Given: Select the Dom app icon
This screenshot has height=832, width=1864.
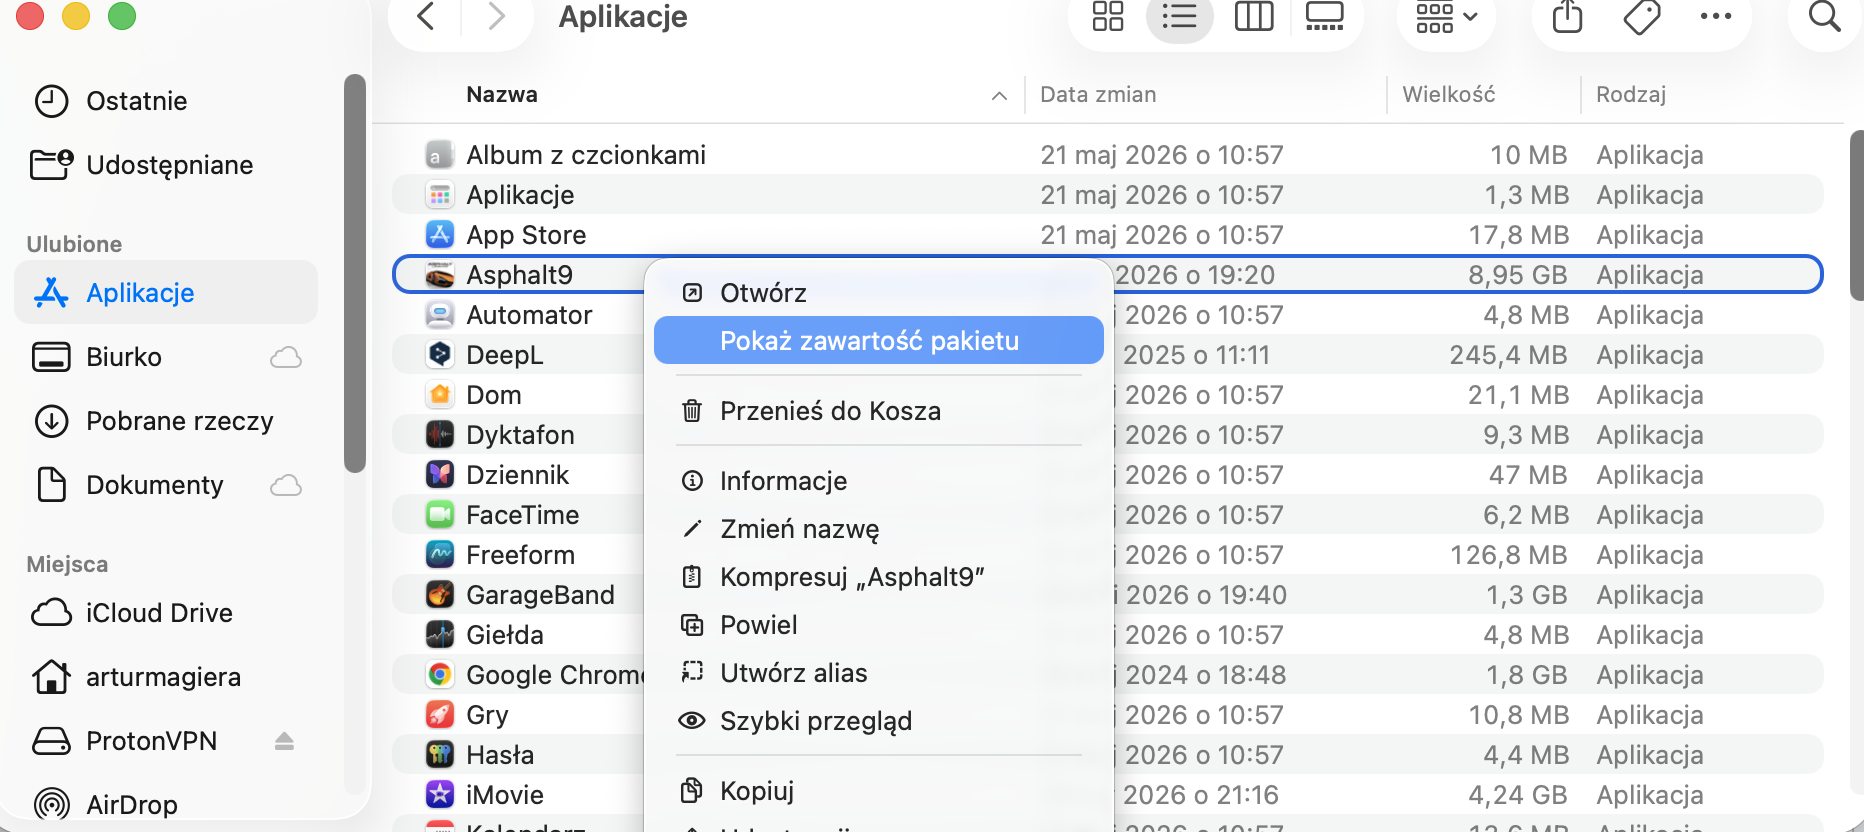Looking at the screenshot, I should point(439,395).
